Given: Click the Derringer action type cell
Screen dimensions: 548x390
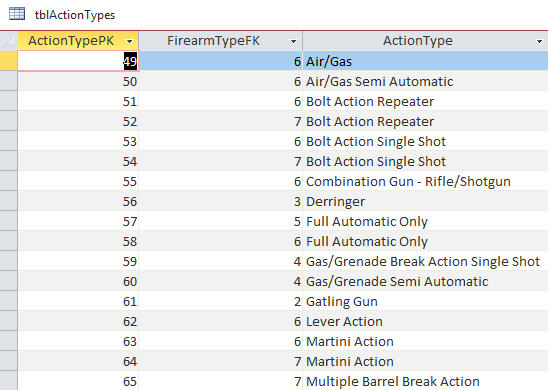Looking at the screenshot, I should point(425,201).
